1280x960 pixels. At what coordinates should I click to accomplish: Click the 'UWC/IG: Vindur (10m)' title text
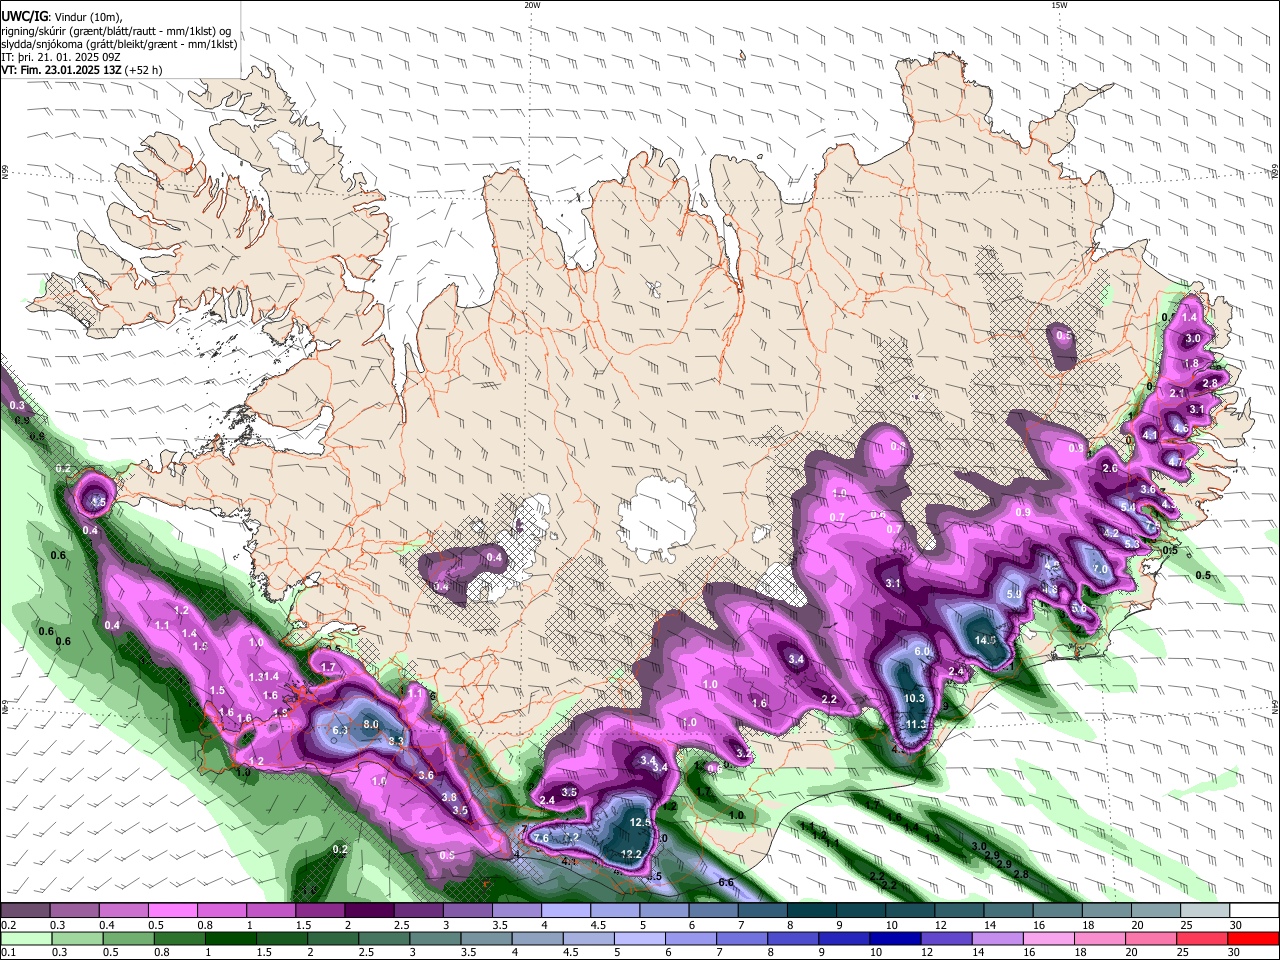(x=62, y=16)
